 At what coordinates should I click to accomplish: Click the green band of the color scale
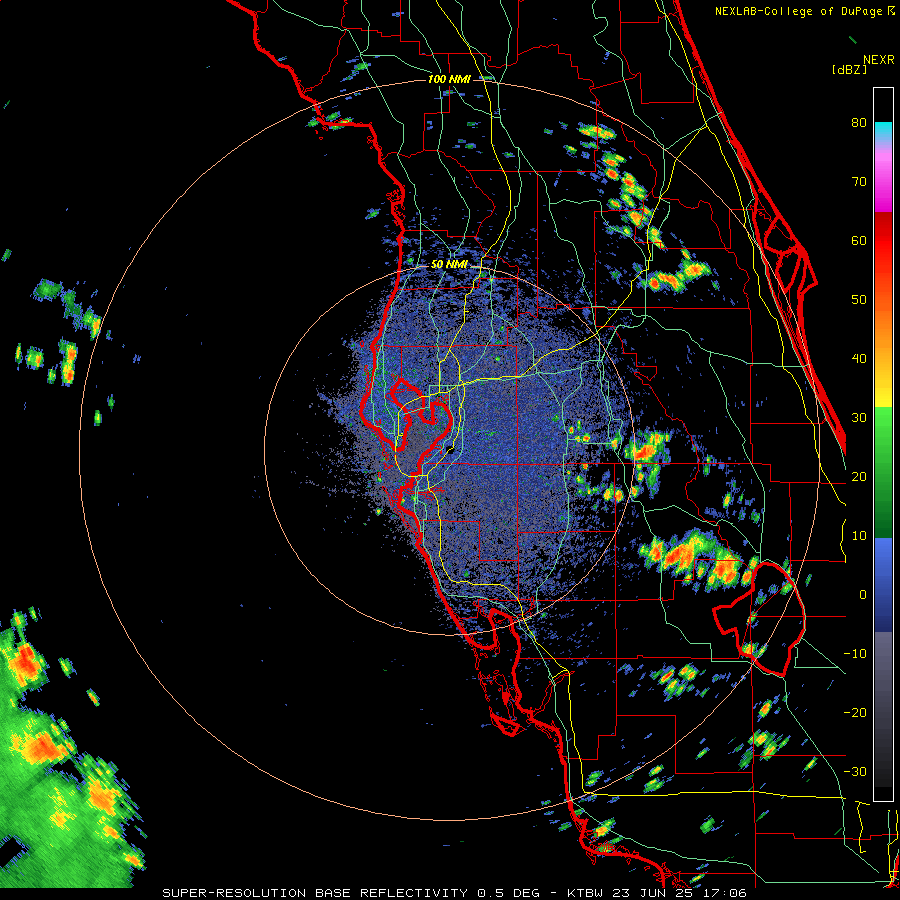coord(883,472)
